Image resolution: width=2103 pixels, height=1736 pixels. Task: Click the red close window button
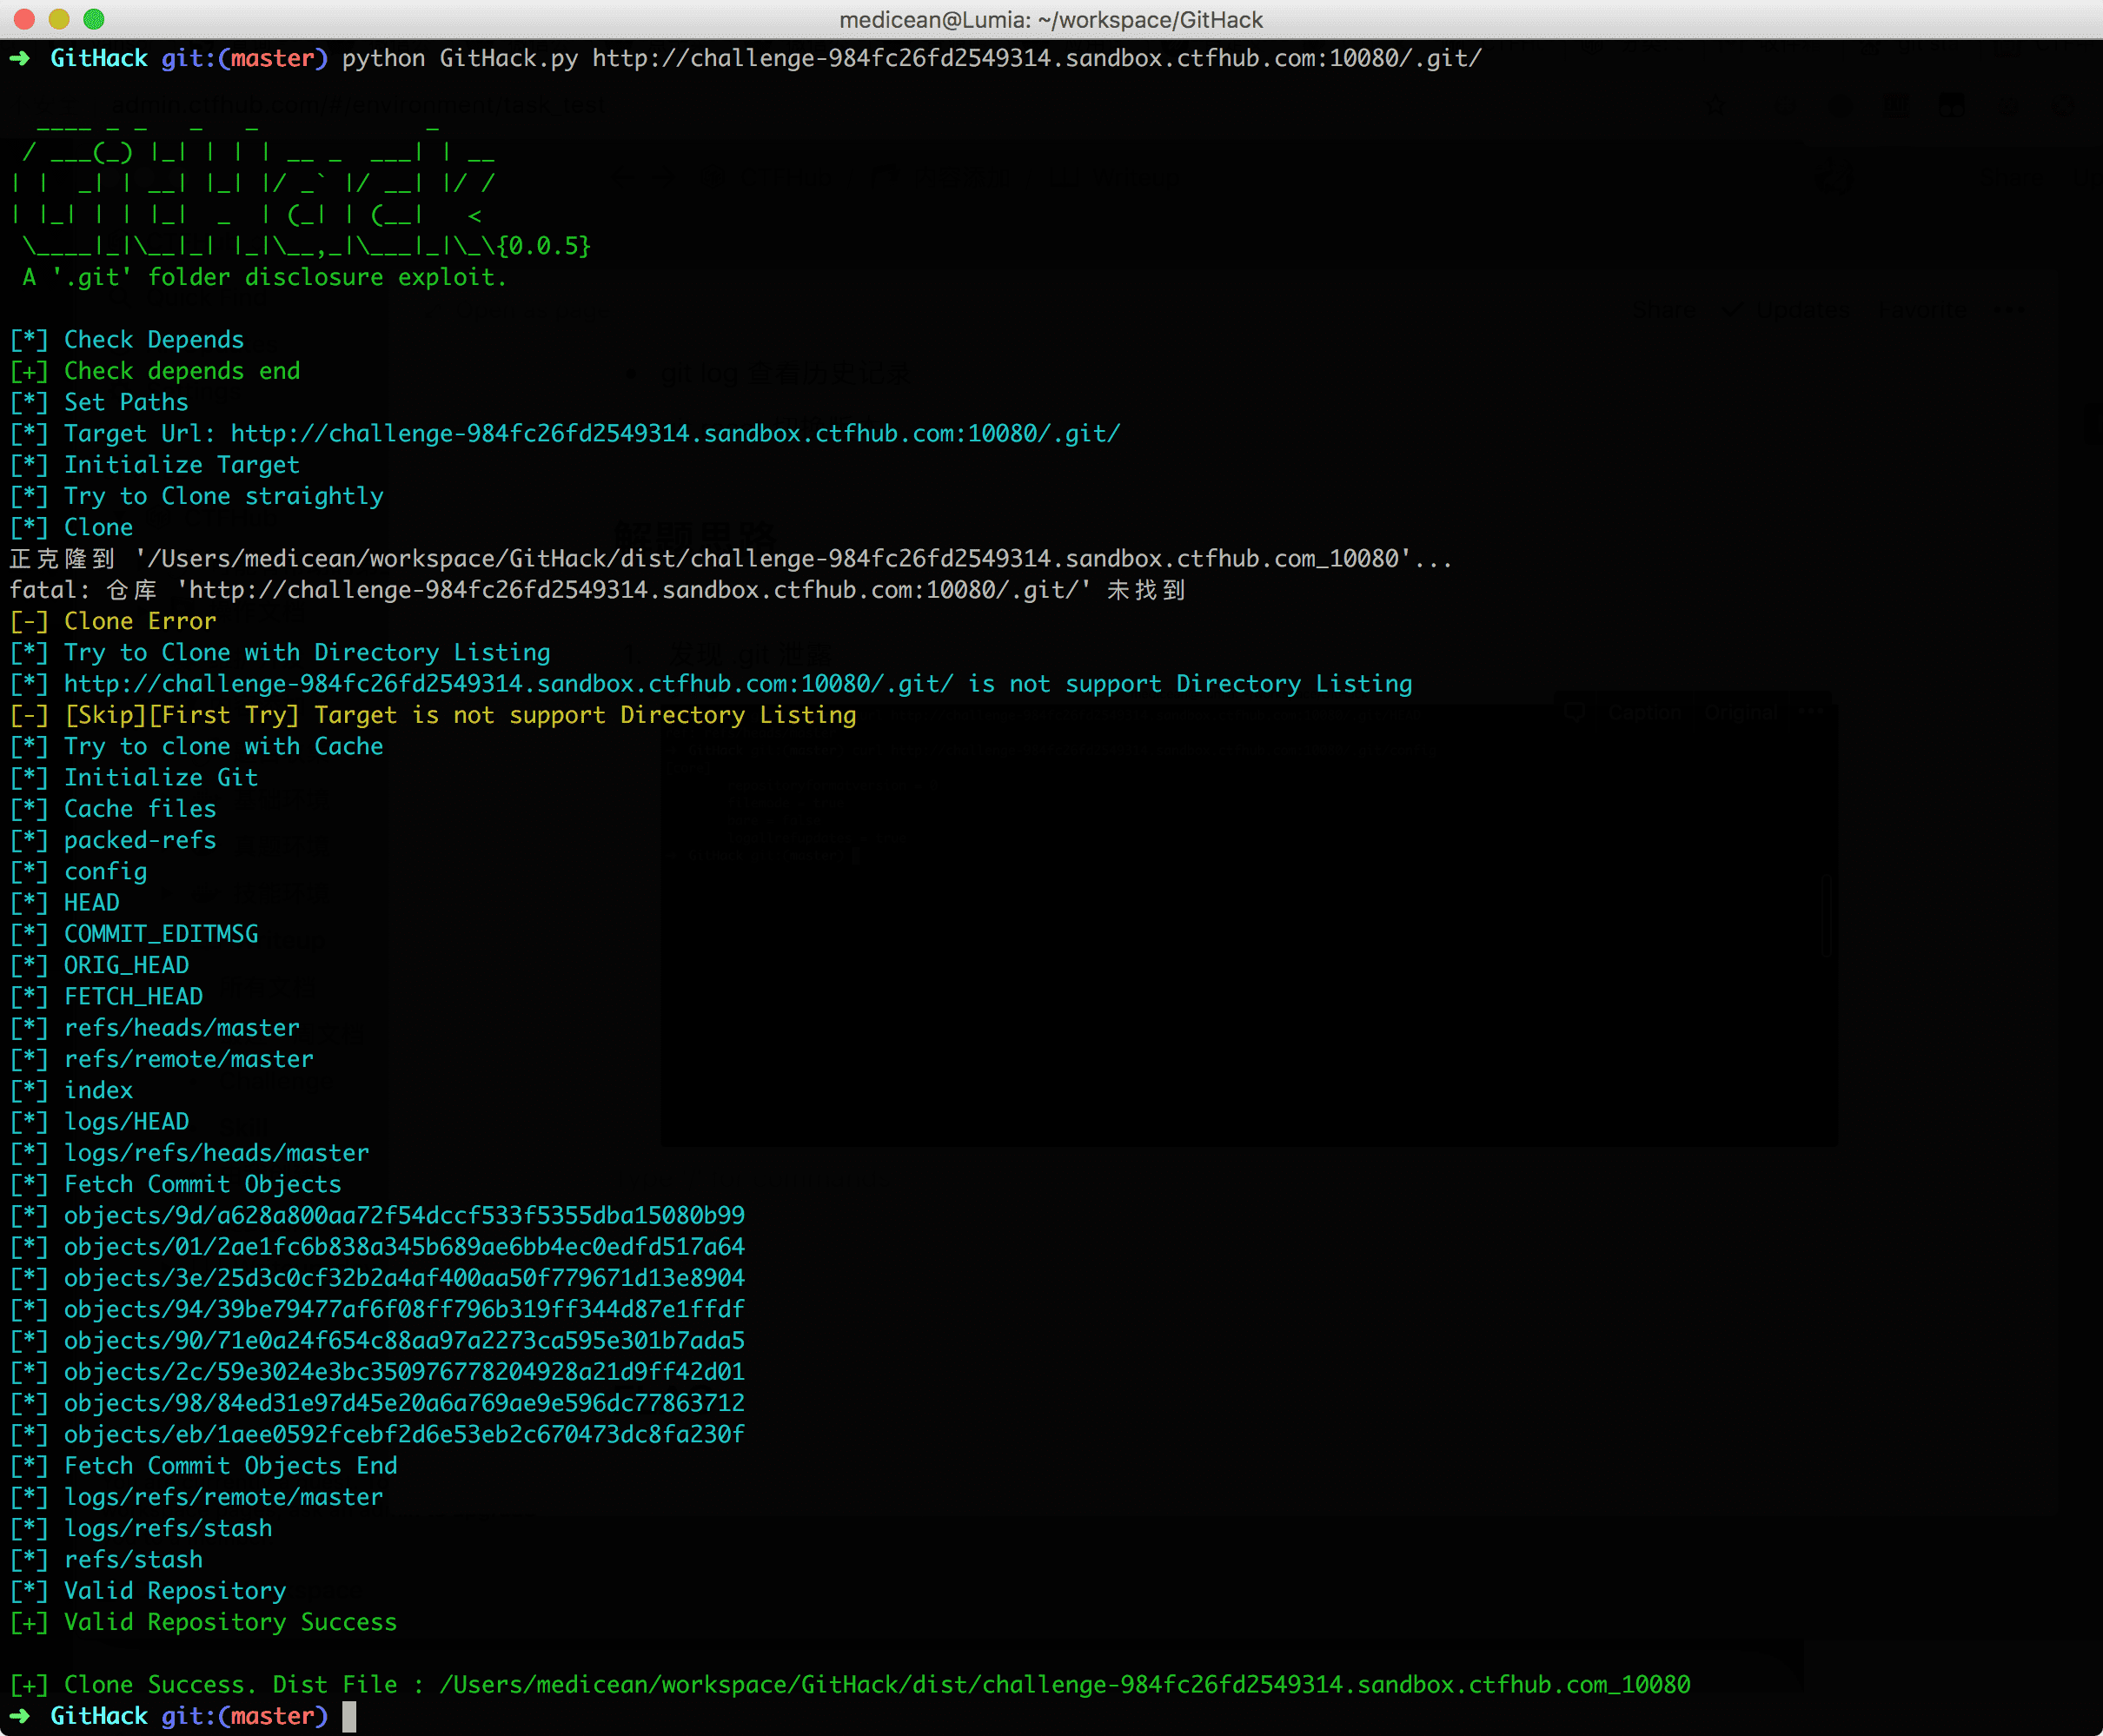tap(25, 19)
